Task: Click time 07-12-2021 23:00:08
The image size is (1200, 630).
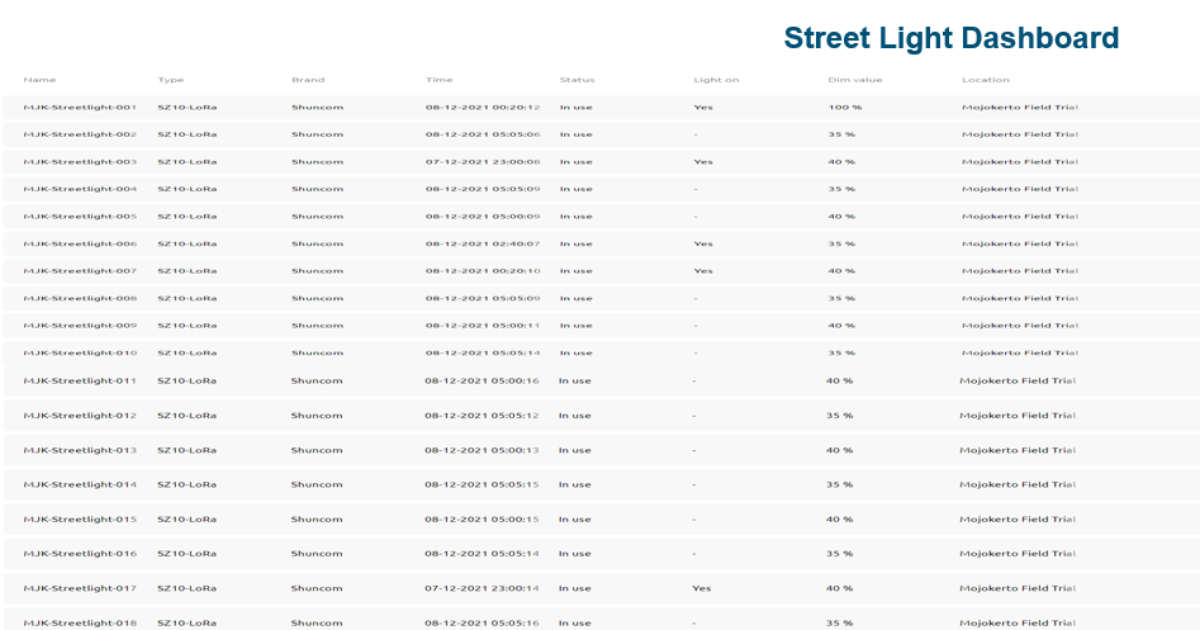Action: coord(483,161)
